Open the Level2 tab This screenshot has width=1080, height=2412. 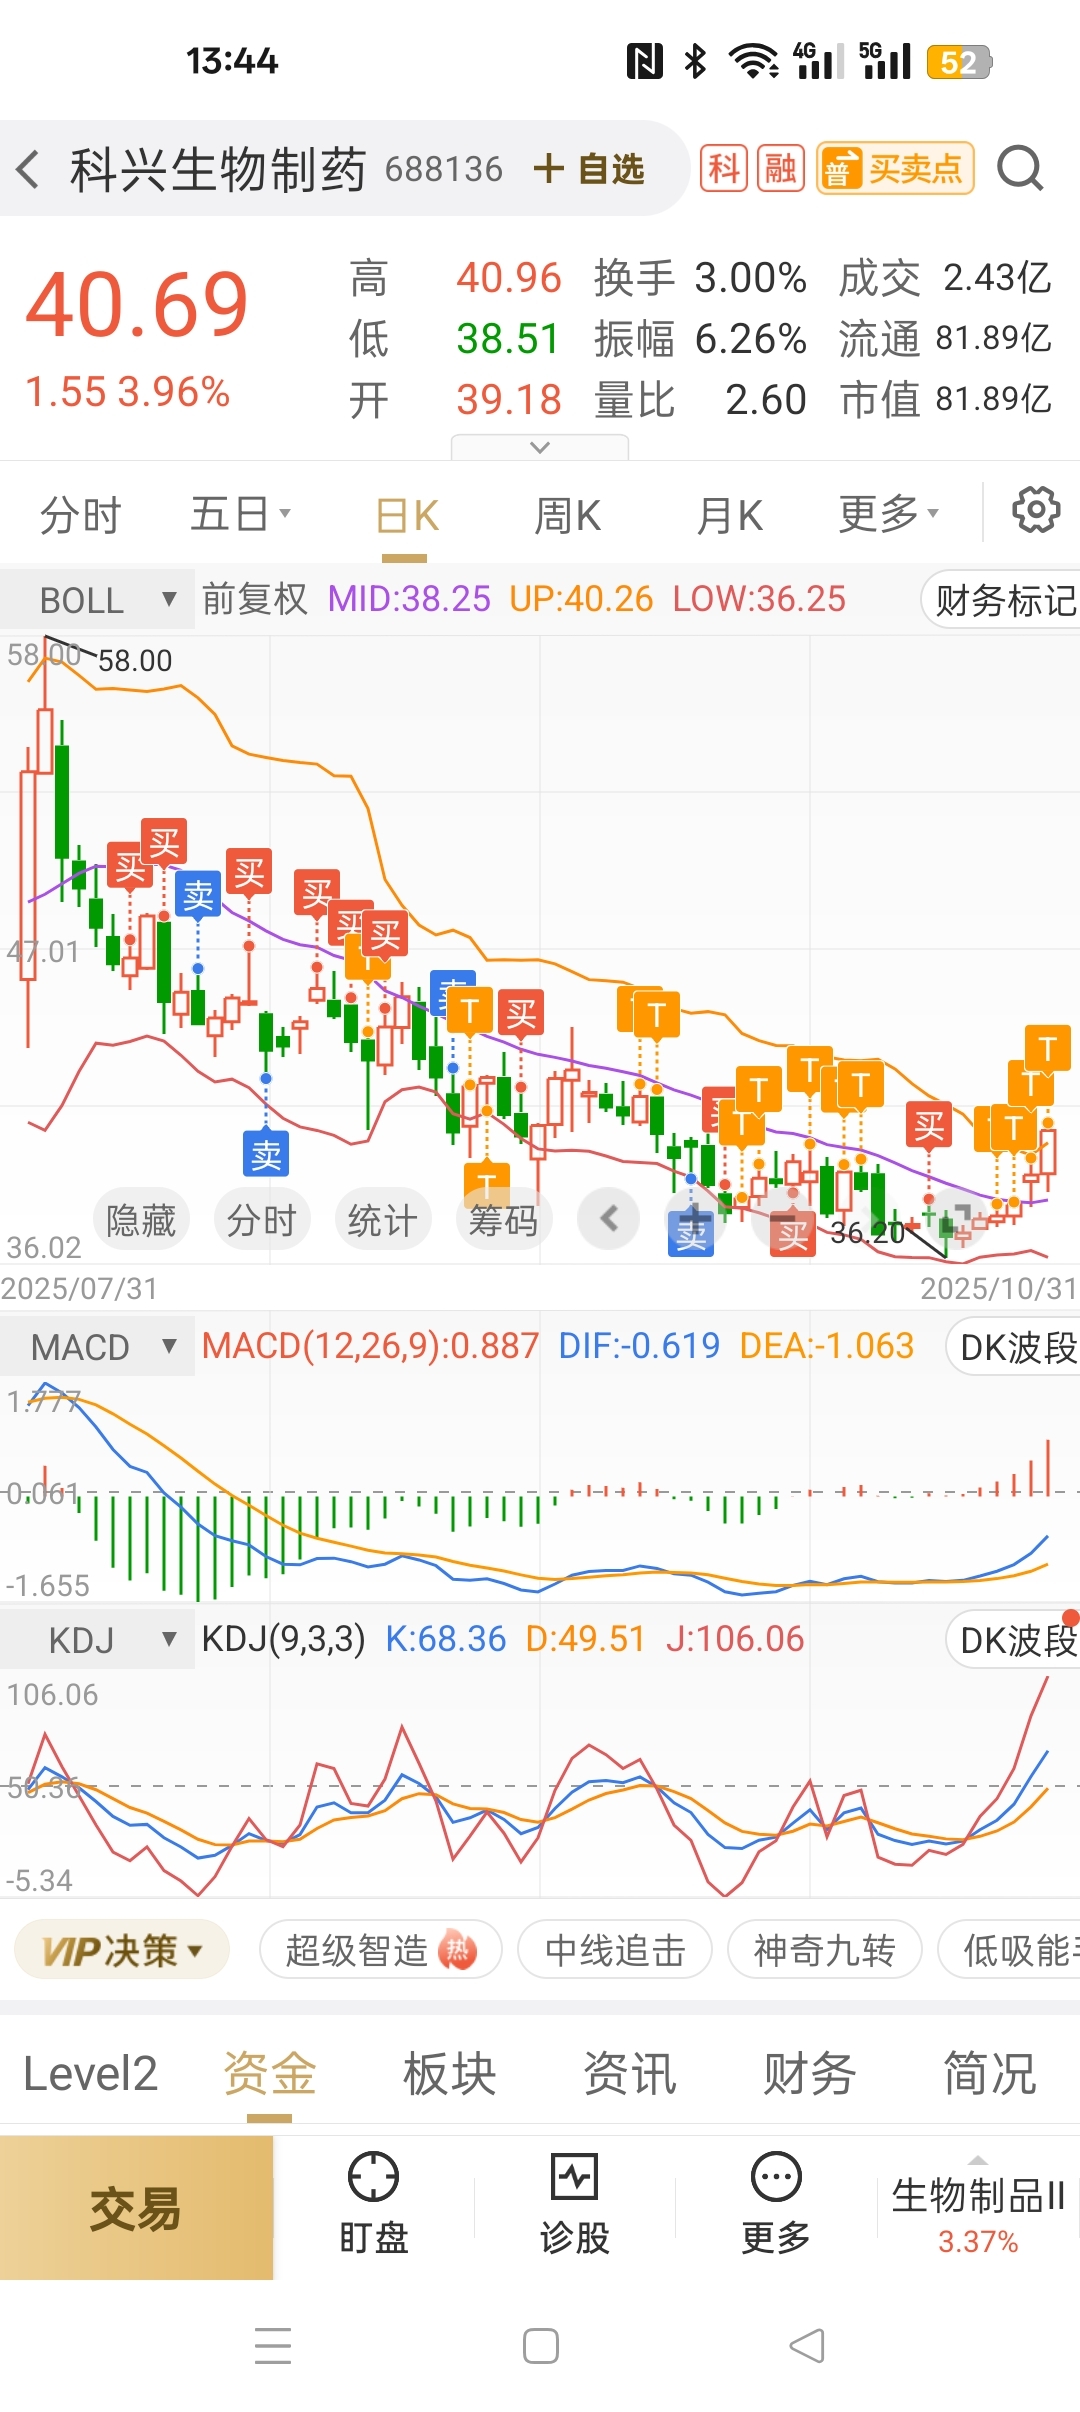pos(90,2074)
